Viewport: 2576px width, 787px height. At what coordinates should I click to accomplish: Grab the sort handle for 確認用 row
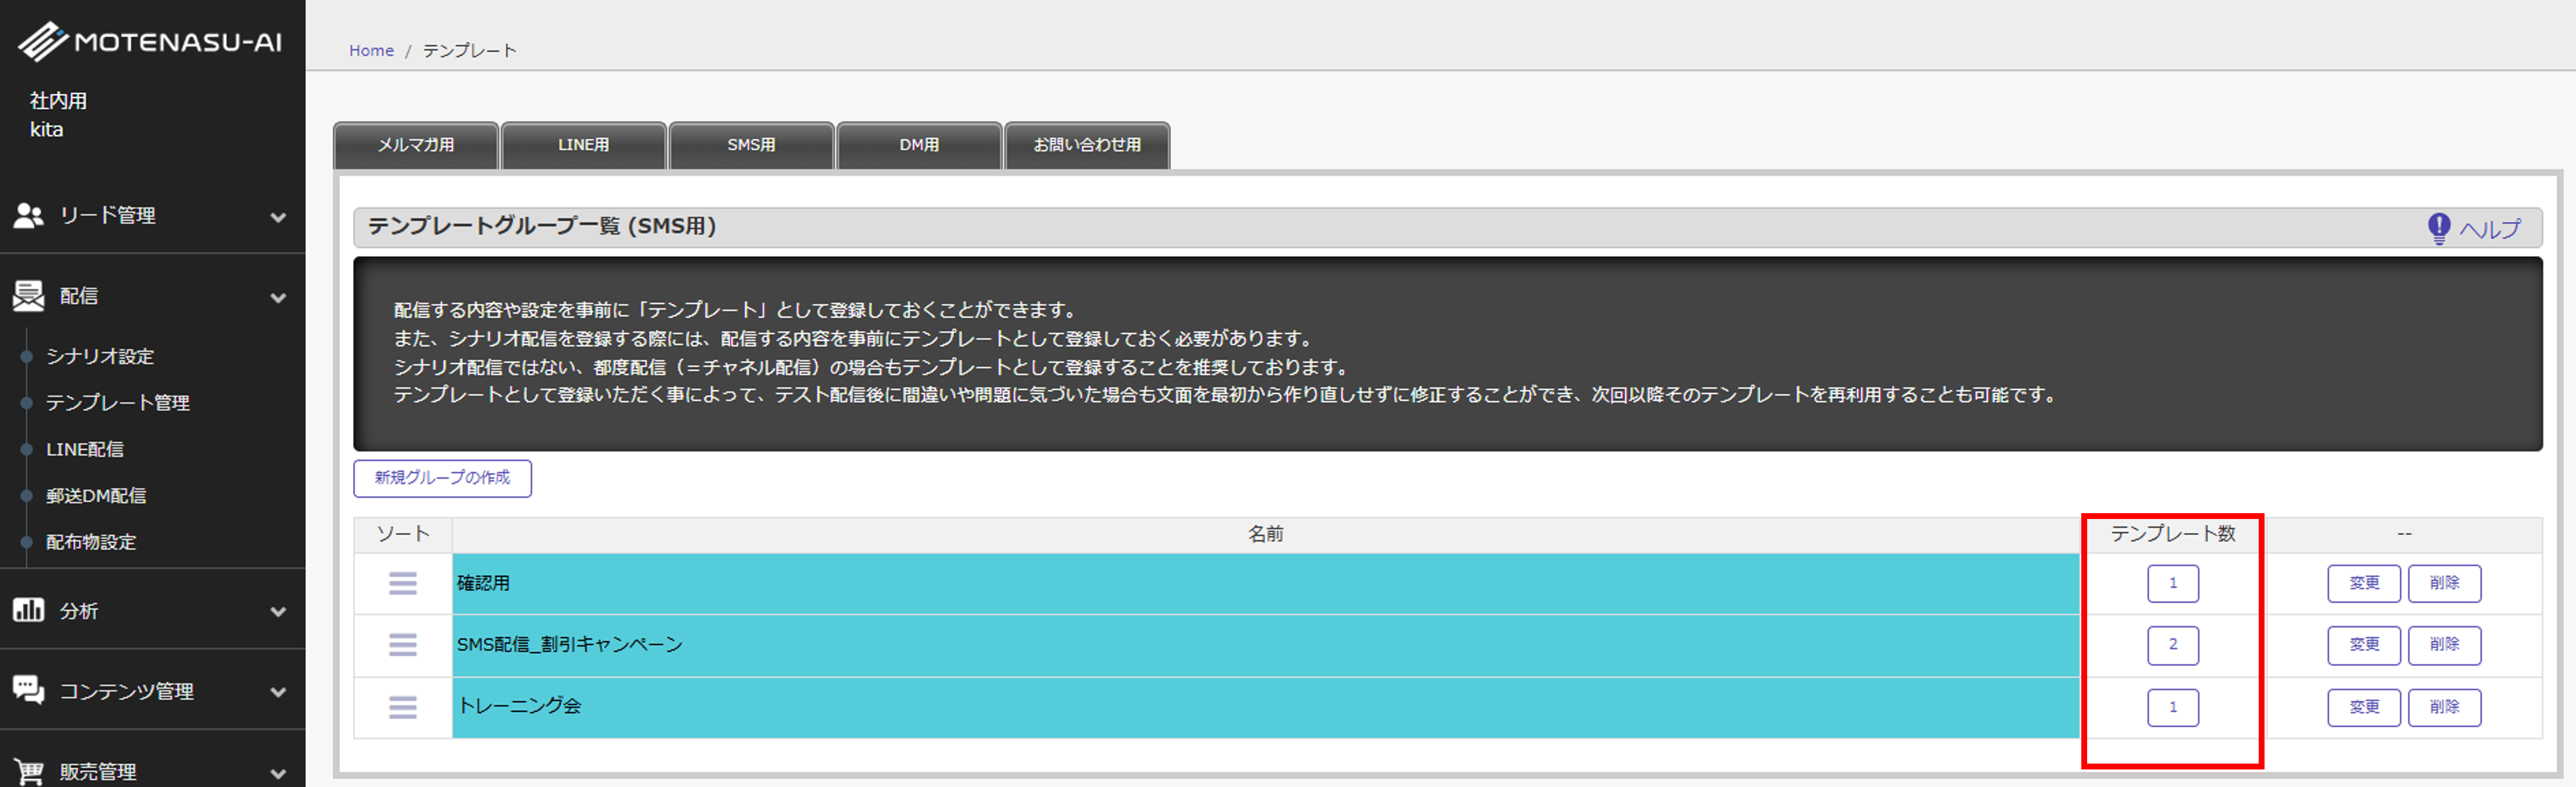coord(403,583)
